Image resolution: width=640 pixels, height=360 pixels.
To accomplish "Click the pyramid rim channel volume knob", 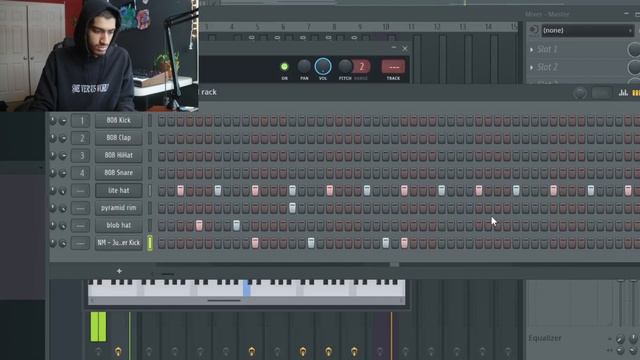I will tap(63, 209).
